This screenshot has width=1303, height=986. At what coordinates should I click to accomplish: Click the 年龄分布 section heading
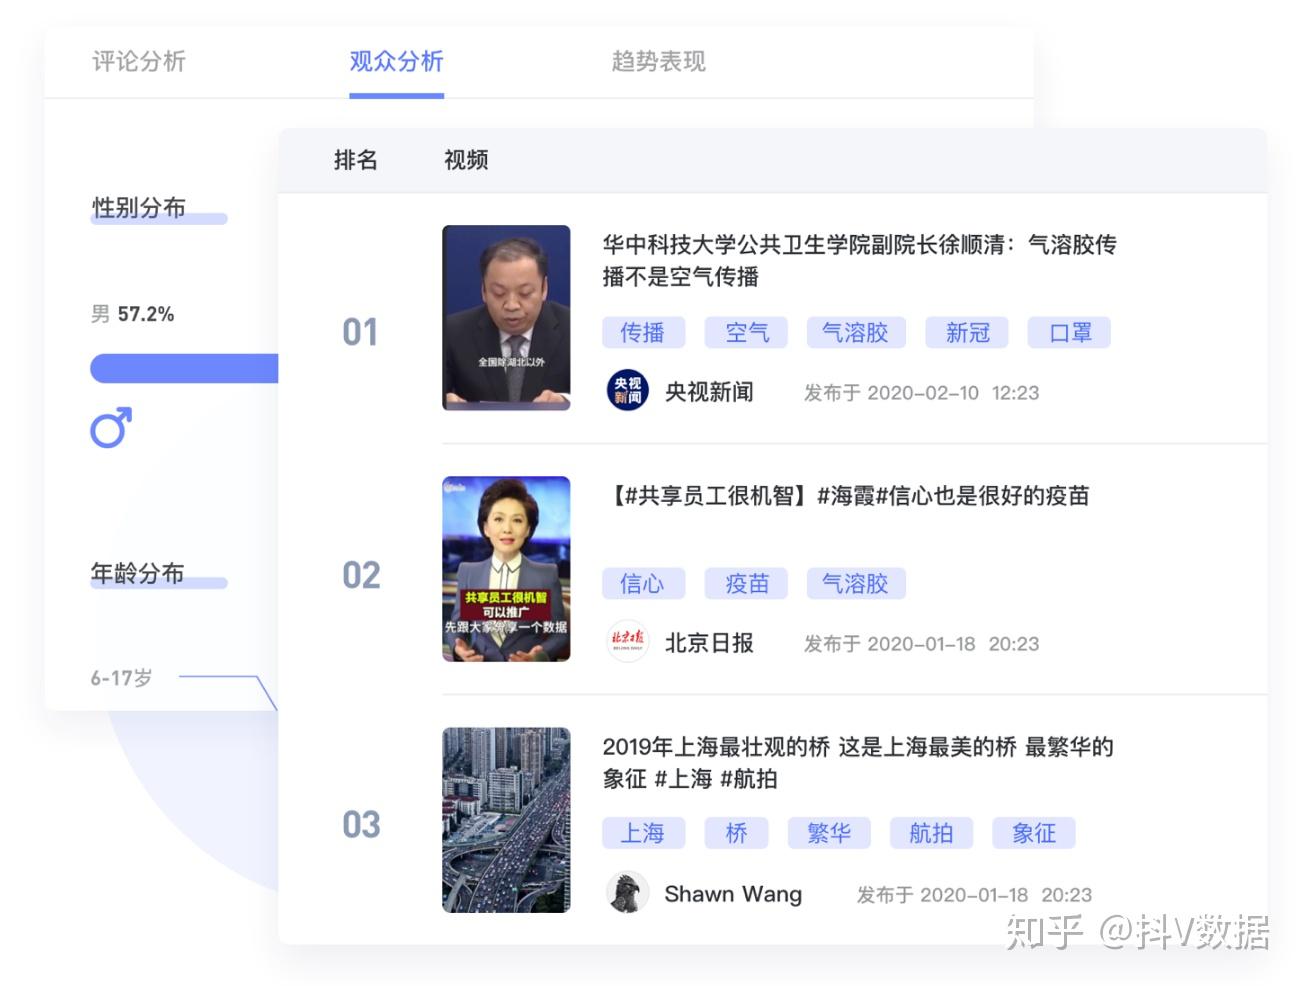coord(138,573)
